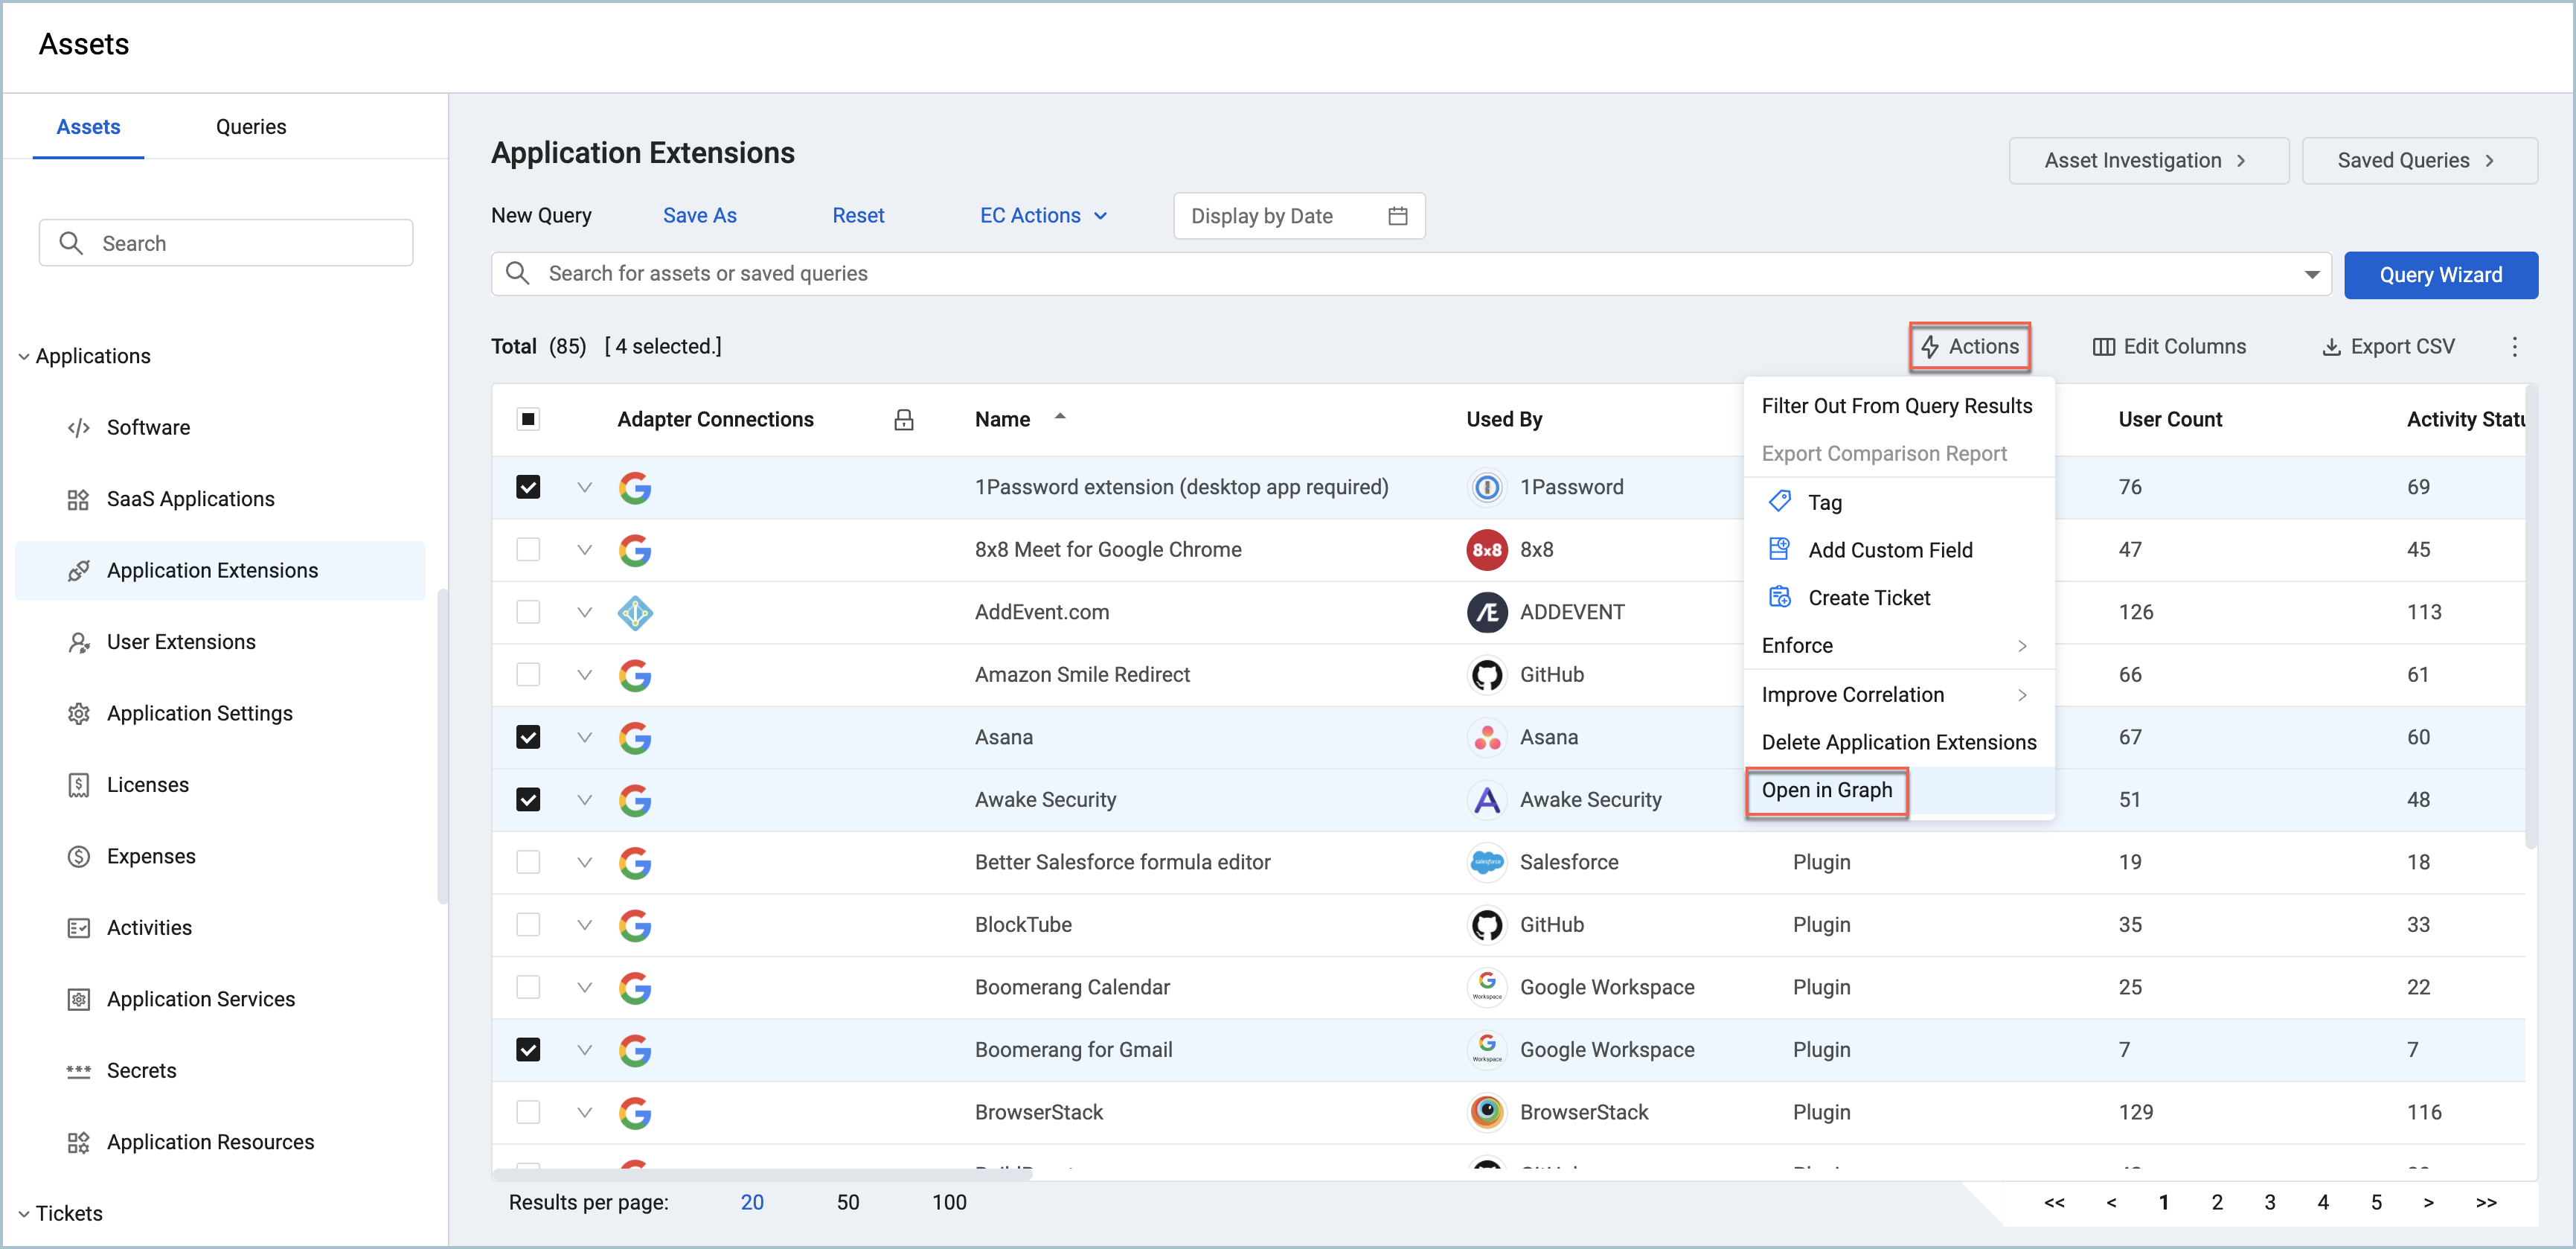
Task: Click the Export CSV download icon
Action: coord(2330,346)
